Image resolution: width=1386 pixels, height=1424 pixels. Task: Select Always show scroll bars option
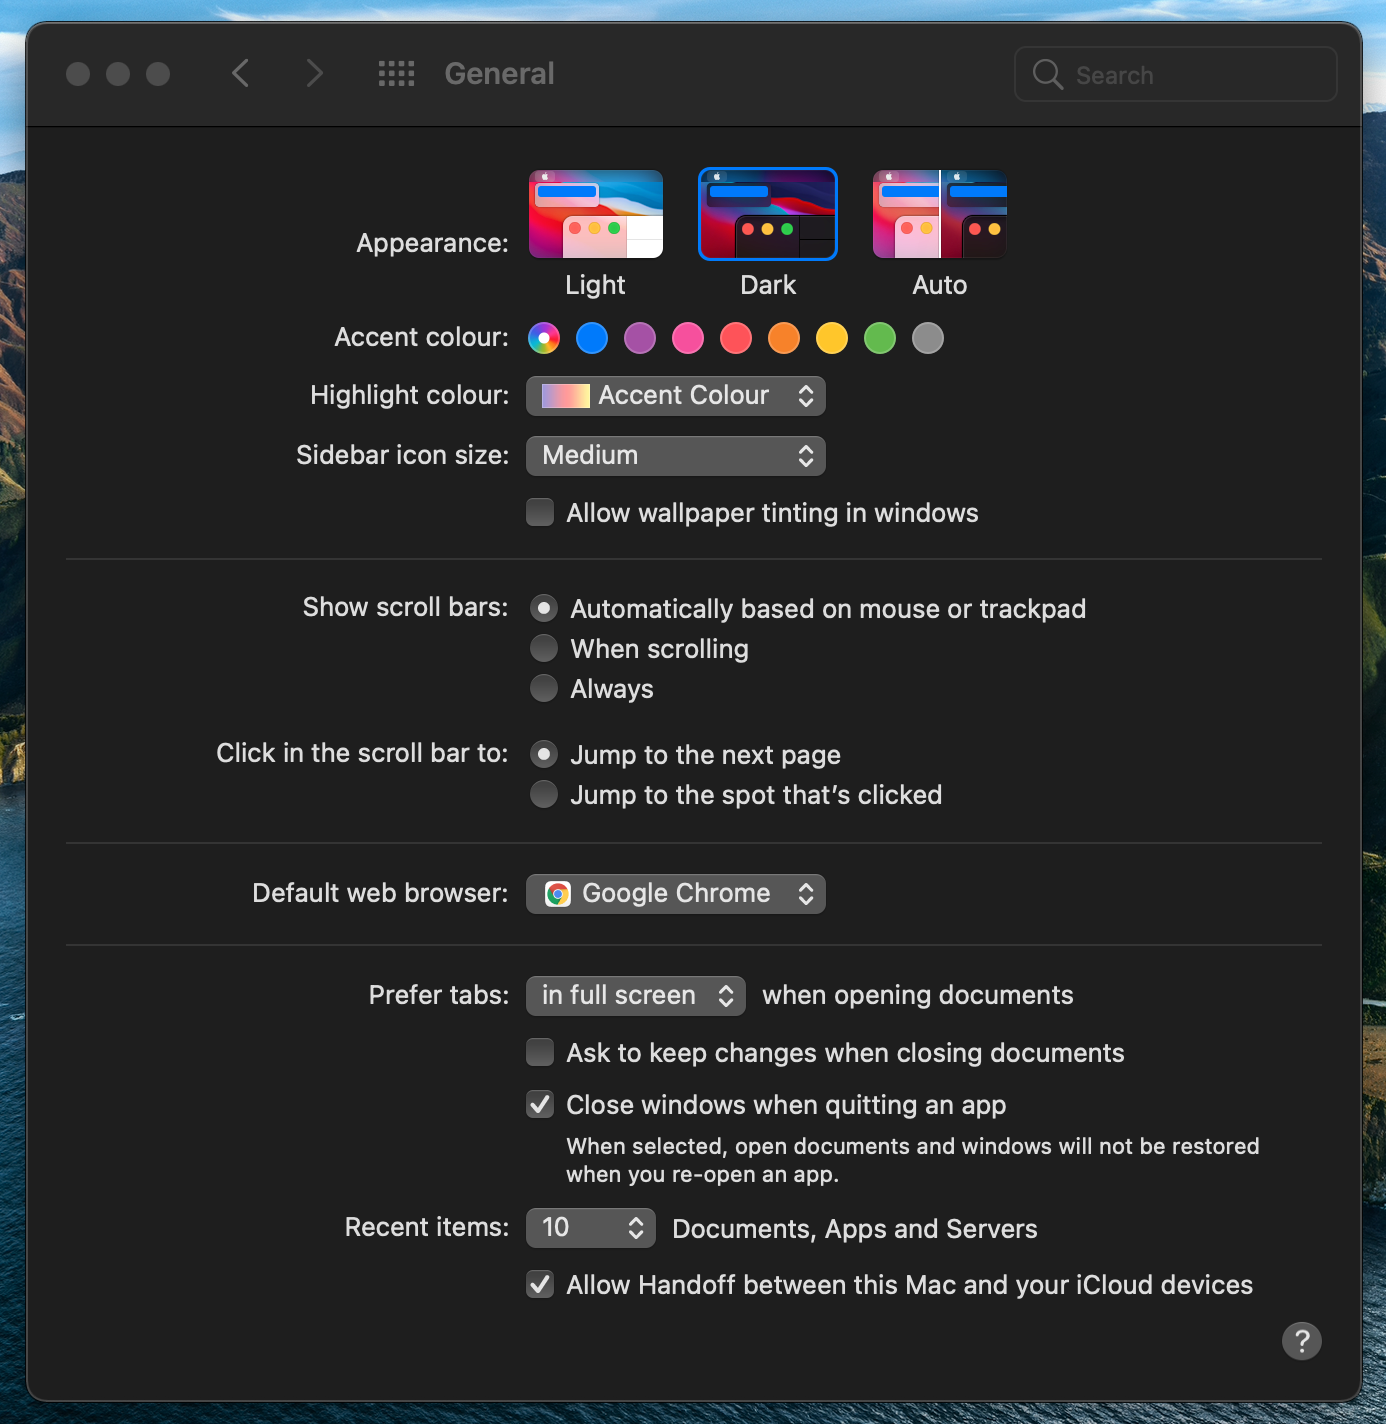click(544, 688)
